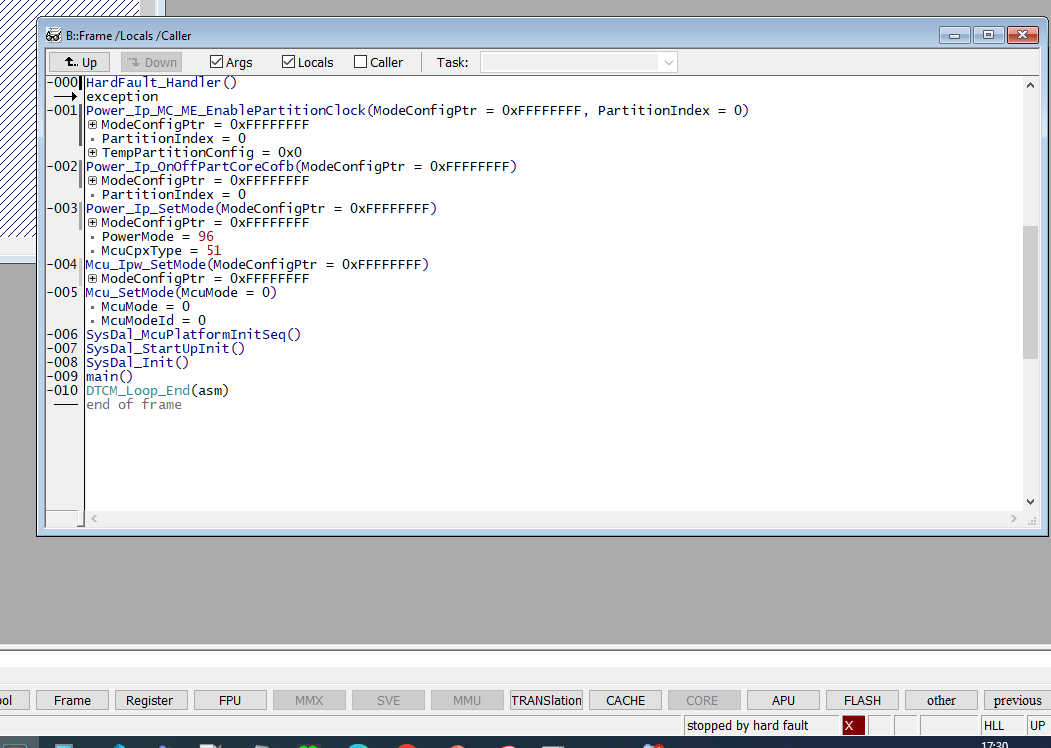Open the CACHE view
This screenshot has width=1051, height=748.
point(624,700)
